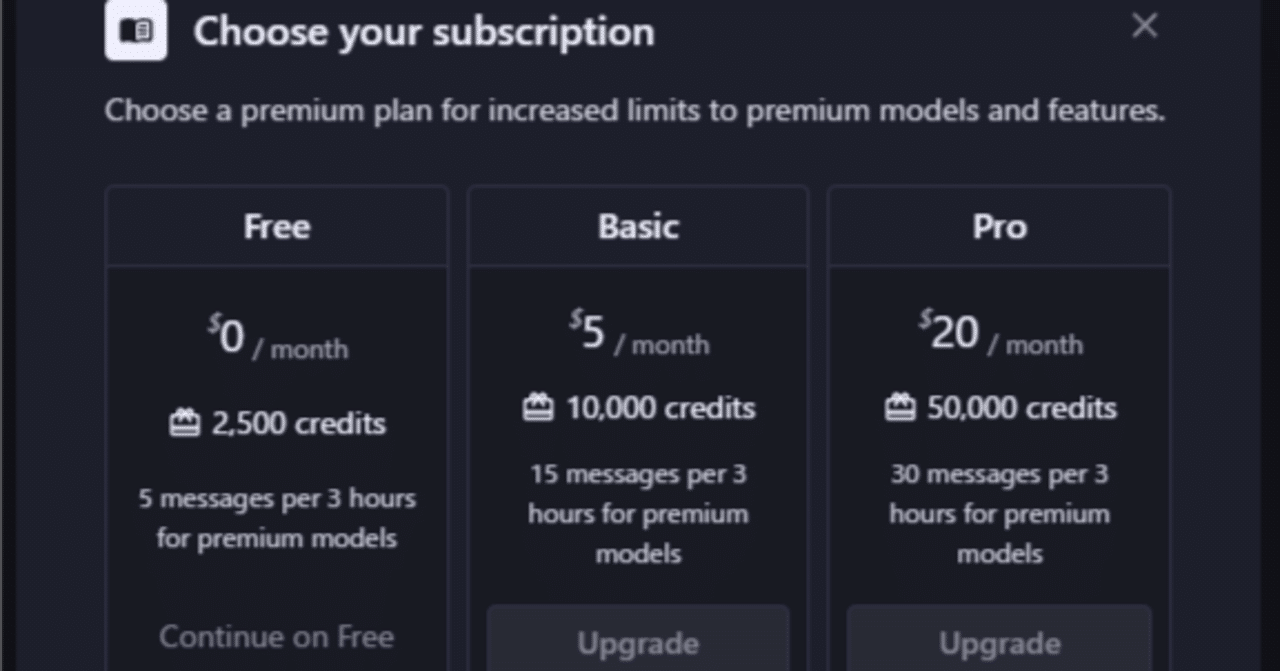Click the 2,500 credits label
1280x671 pixels.
[298, 424]
